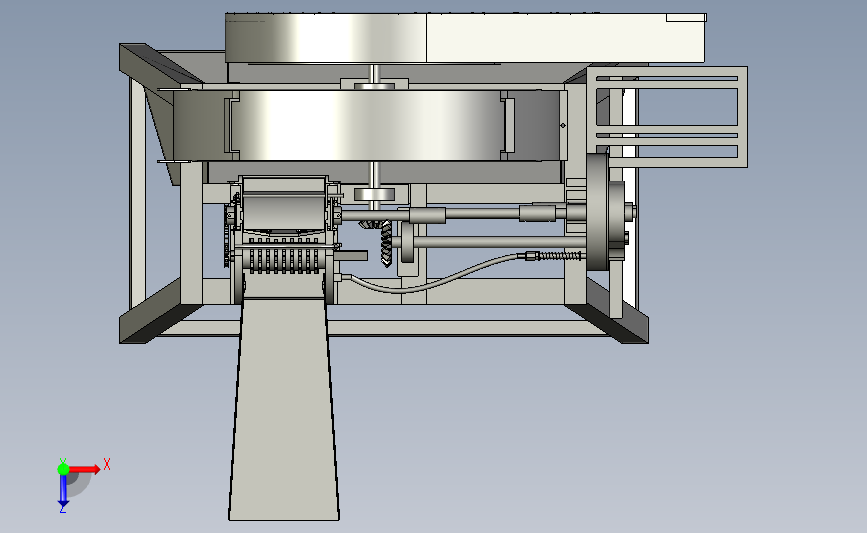This screenshot has width=867, height=533.
Task: Select the large pulley wheel on right
Action: click(x=597, y=212)
